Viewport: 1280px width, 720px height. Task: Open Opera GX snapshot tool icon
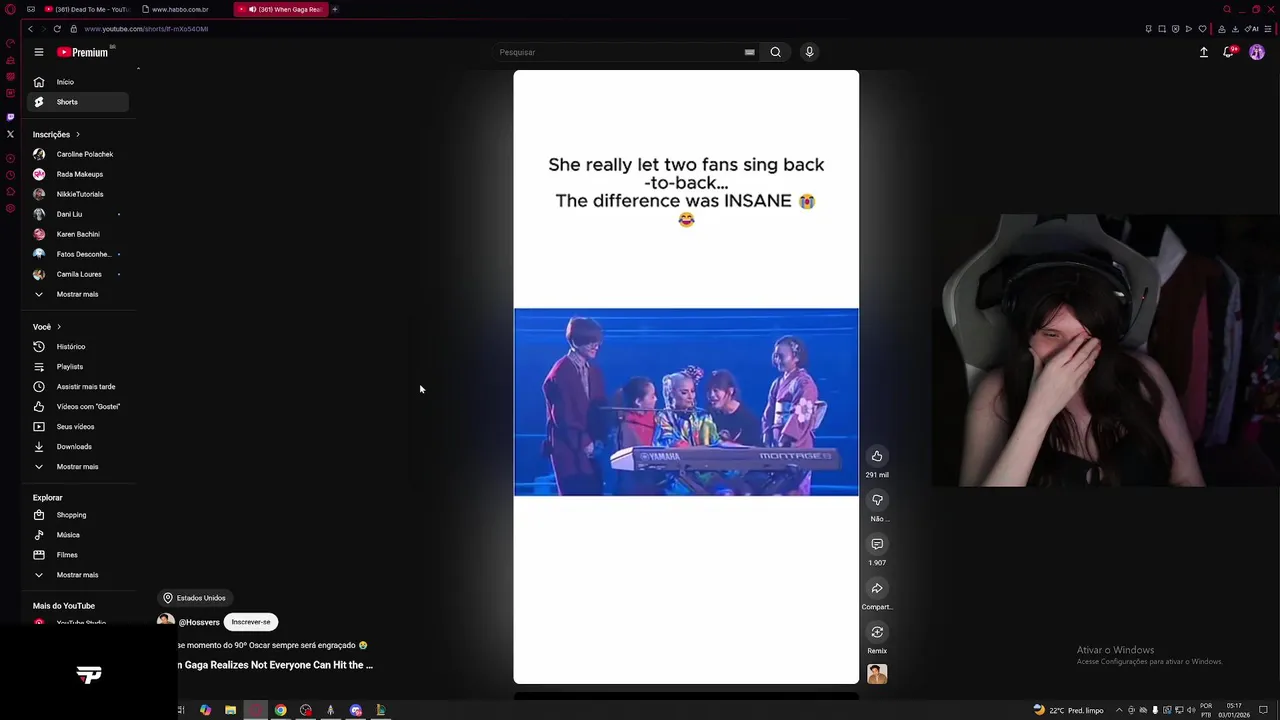[1162, 29]
